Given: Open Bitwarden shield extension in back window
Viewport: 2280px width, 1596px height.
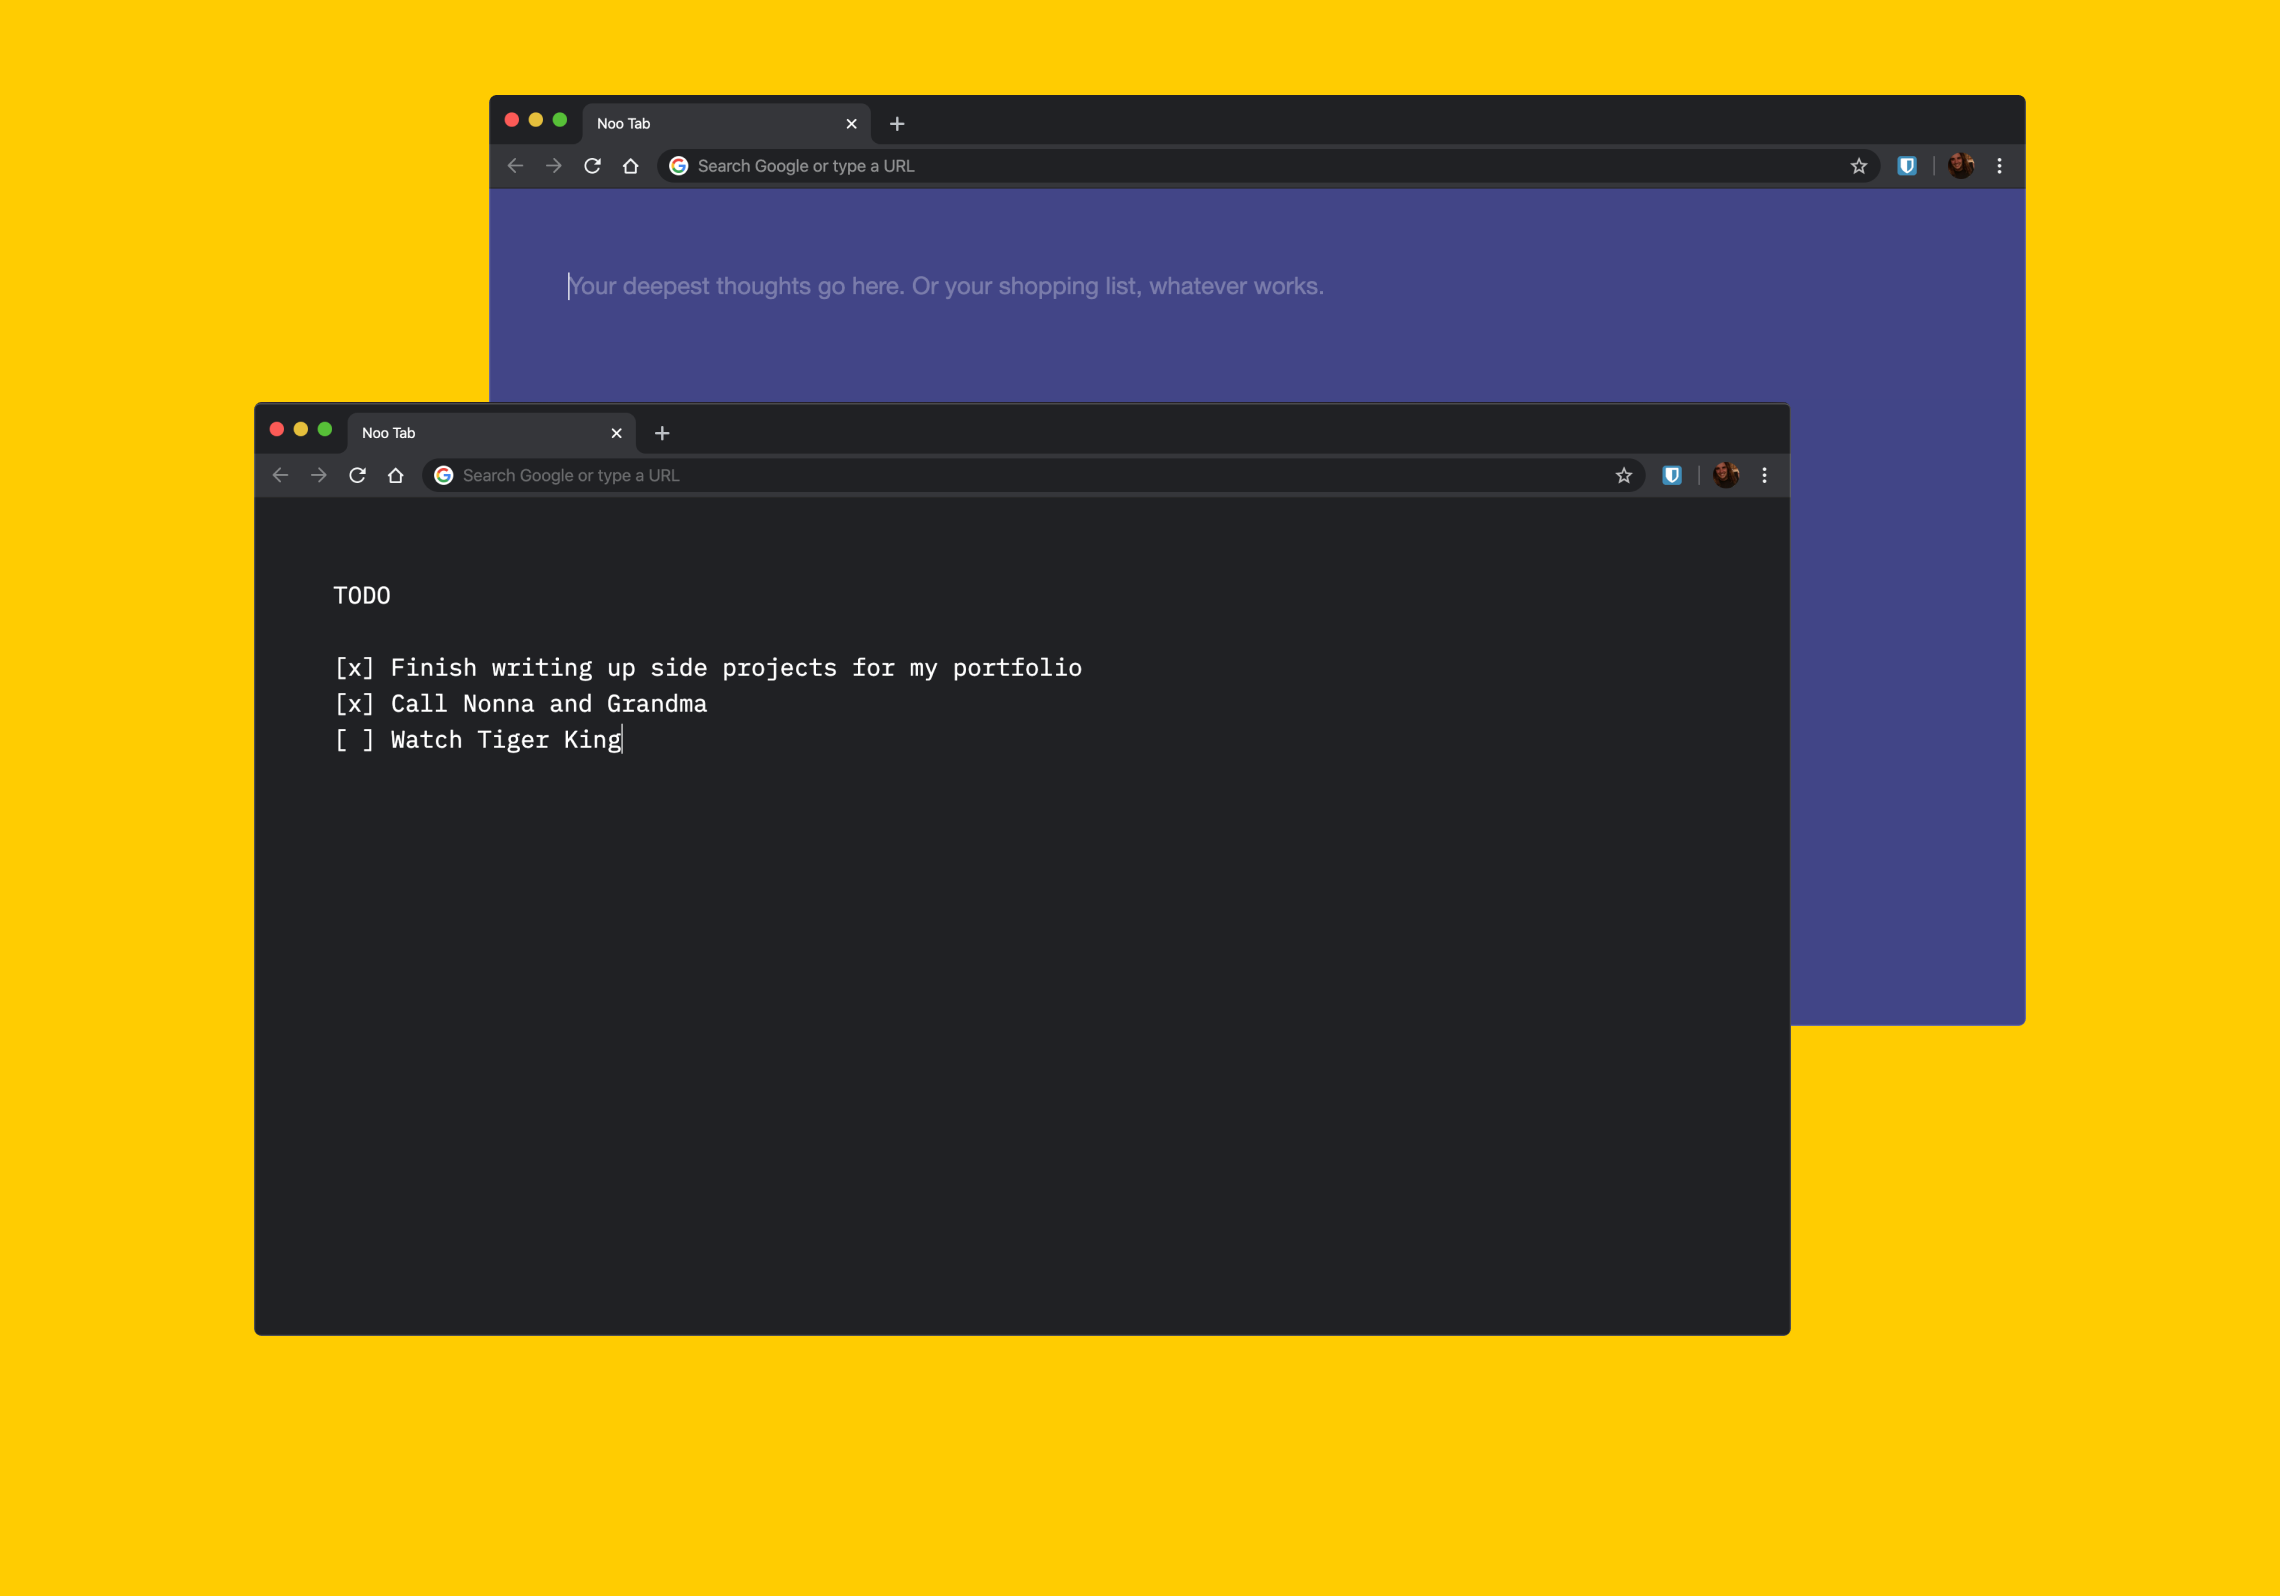Looking at the screenshot, I should click(x=1907, y=166).
